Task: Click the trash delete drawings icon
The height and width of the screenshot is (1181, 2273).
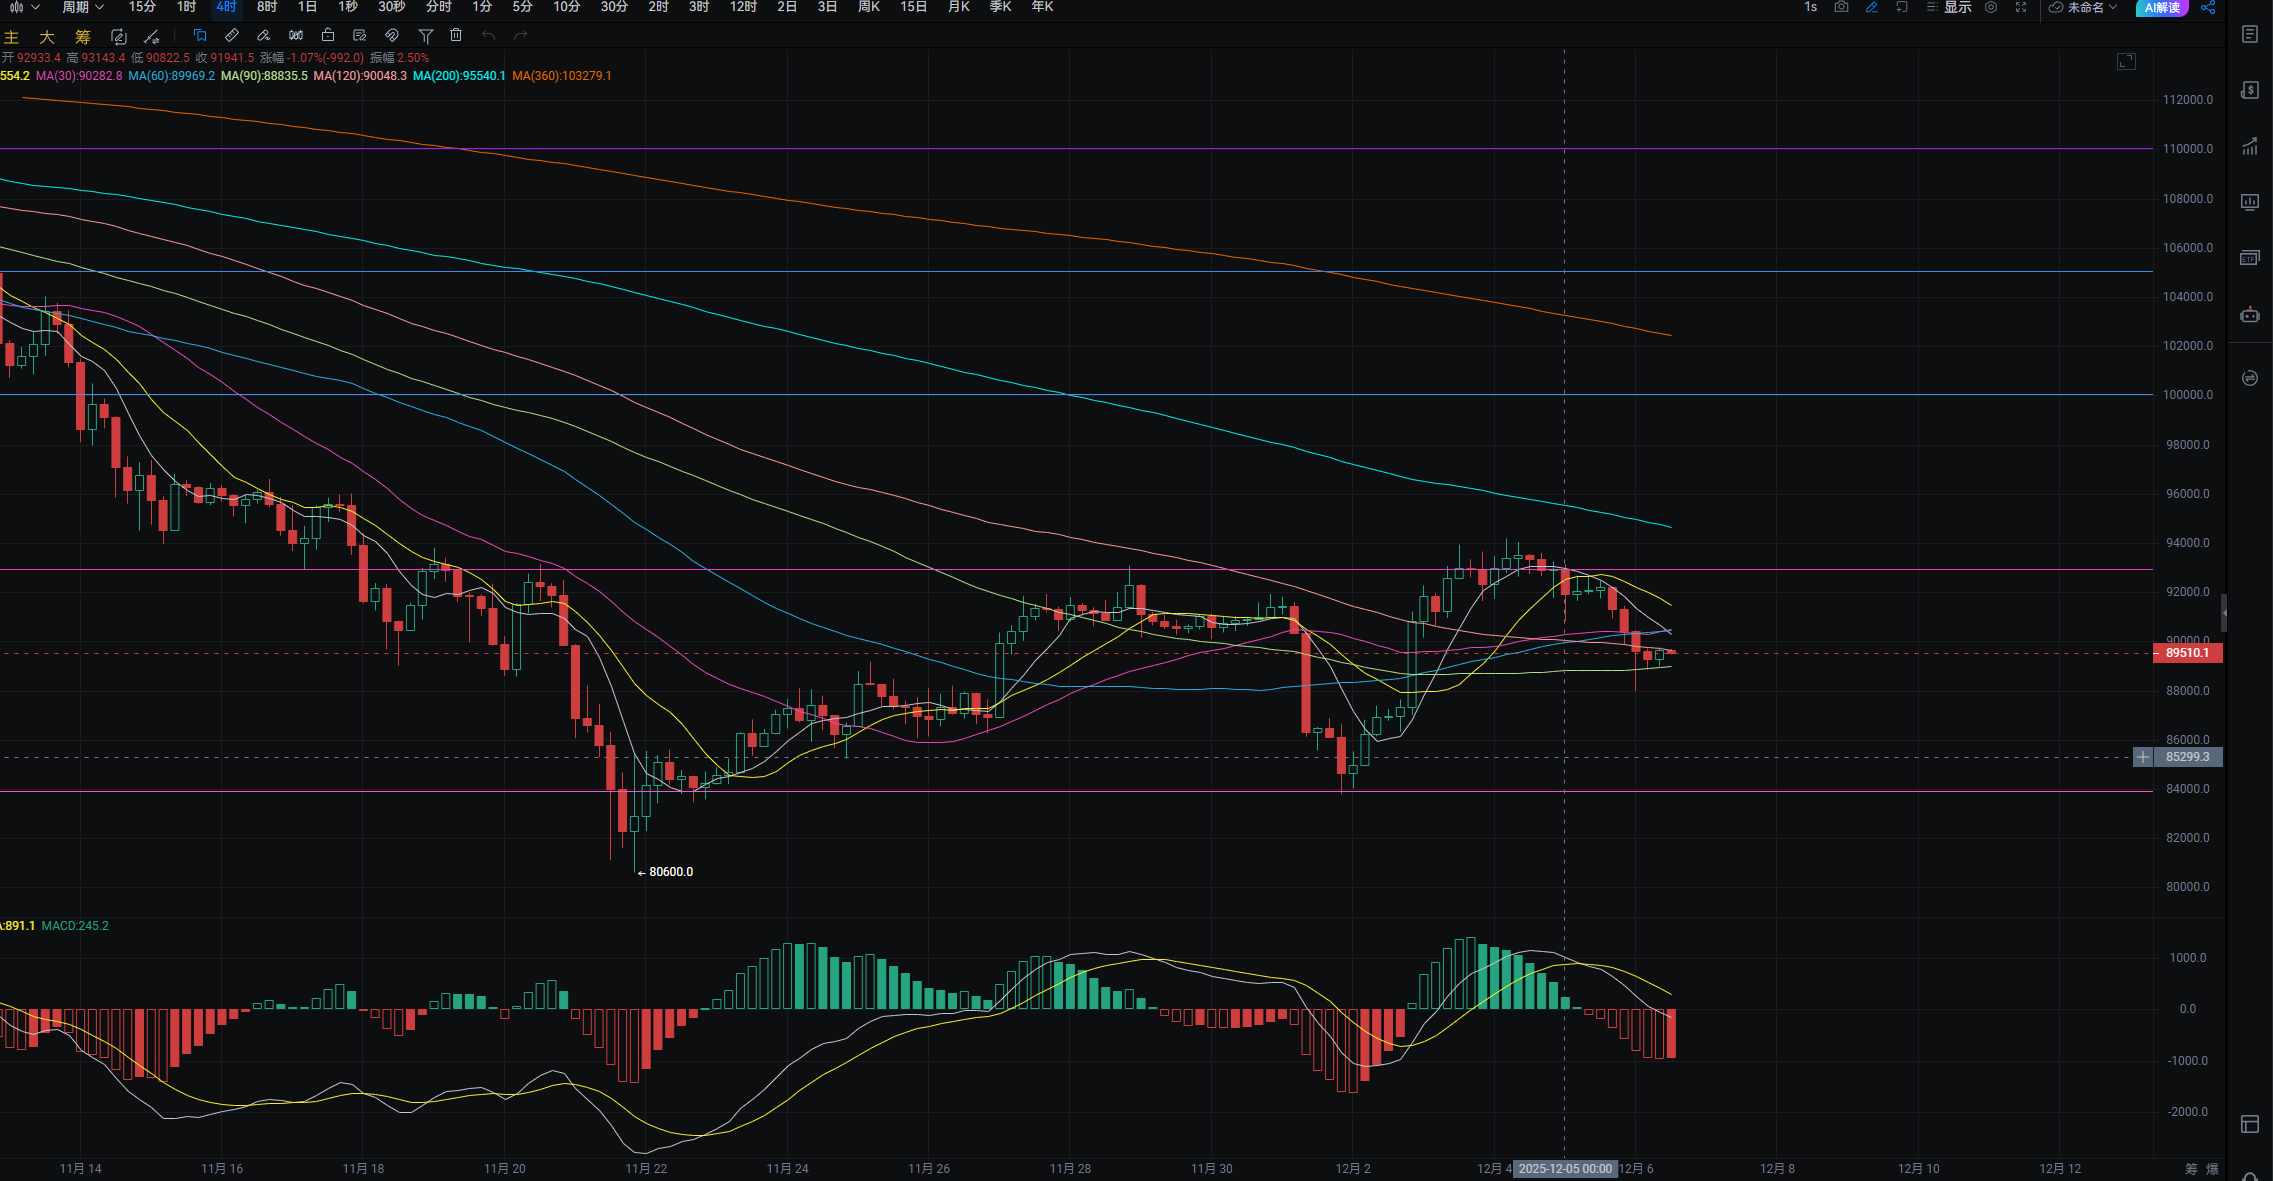Action: pyautogui.click(x=456, y=36)
